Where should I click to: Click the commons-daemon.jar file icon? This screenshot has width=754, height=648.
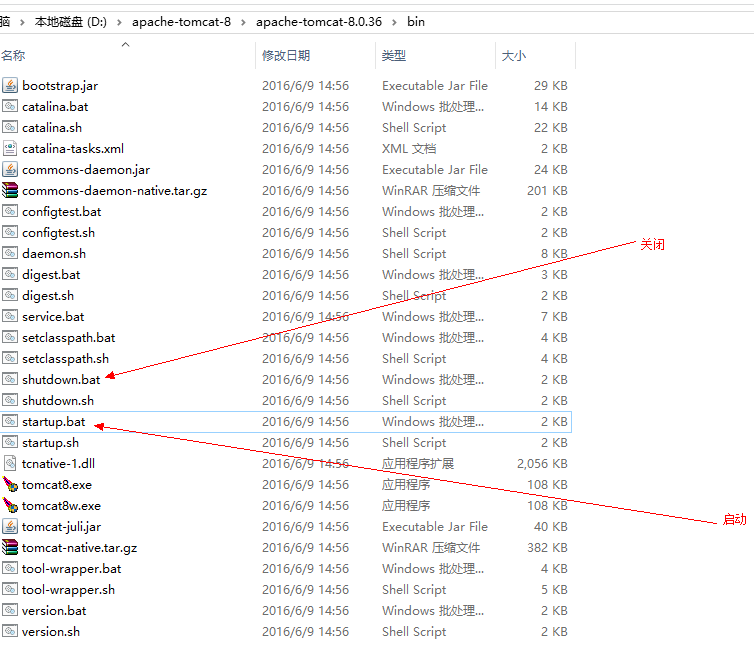tap(10, 170)
